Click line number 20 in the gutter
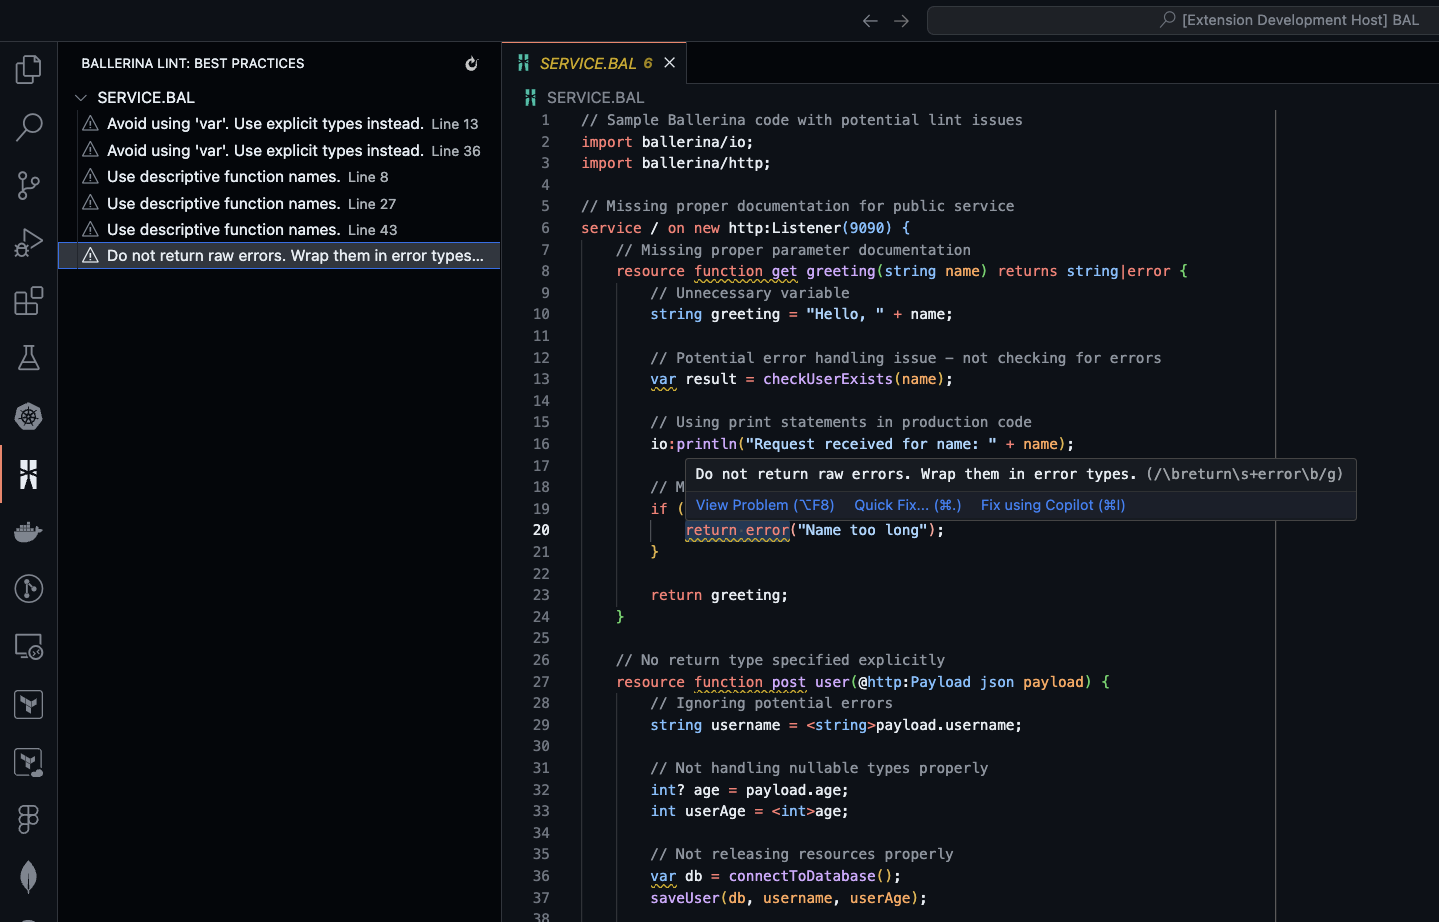The height and width of the screenshot is (922, 1439). point(541,530)
